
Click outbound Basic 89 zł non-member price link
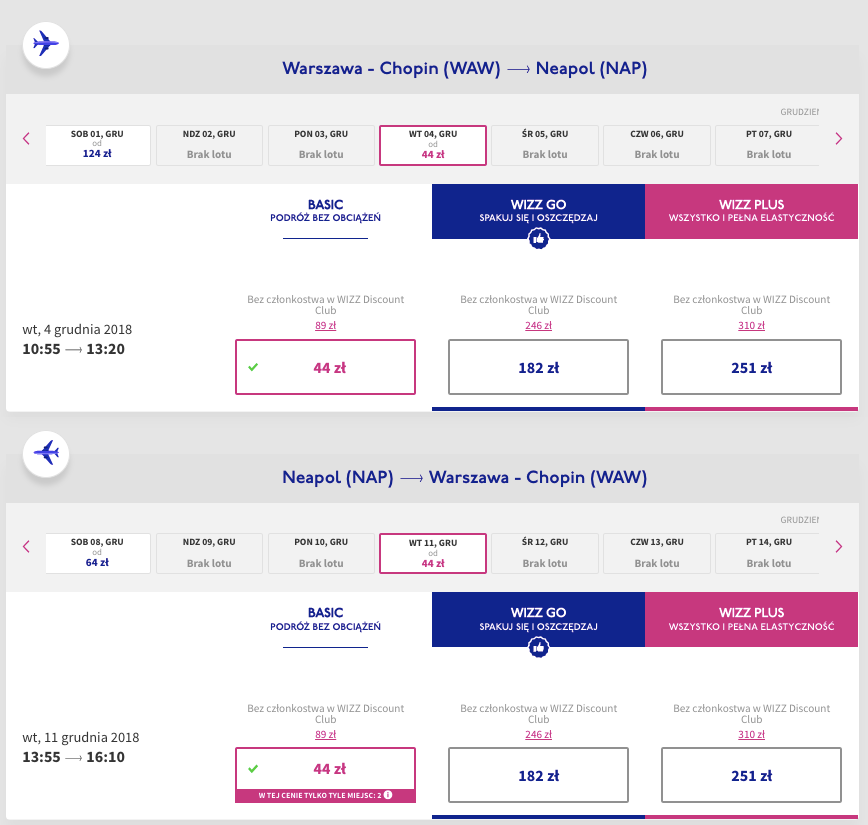[x=325, y=324]
